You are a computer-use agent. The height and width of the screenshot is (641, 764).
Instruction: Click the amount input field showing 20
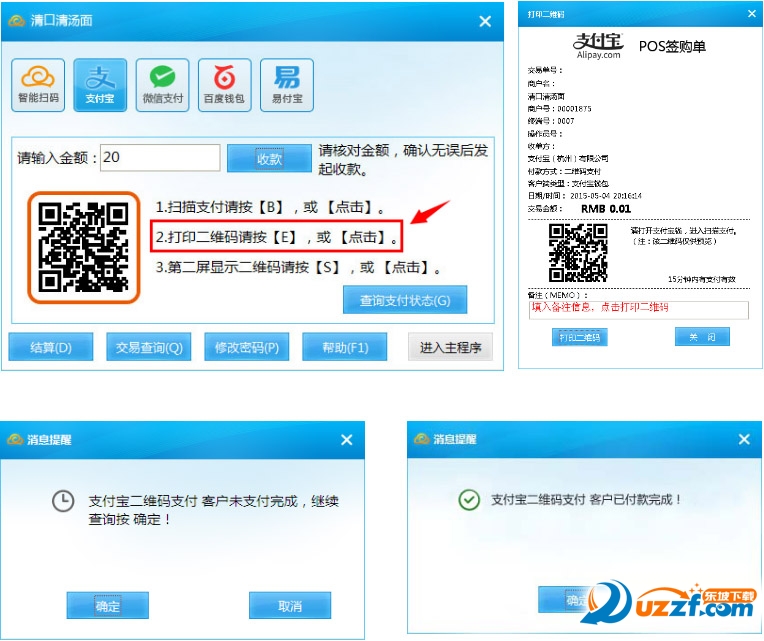point(160,157)
